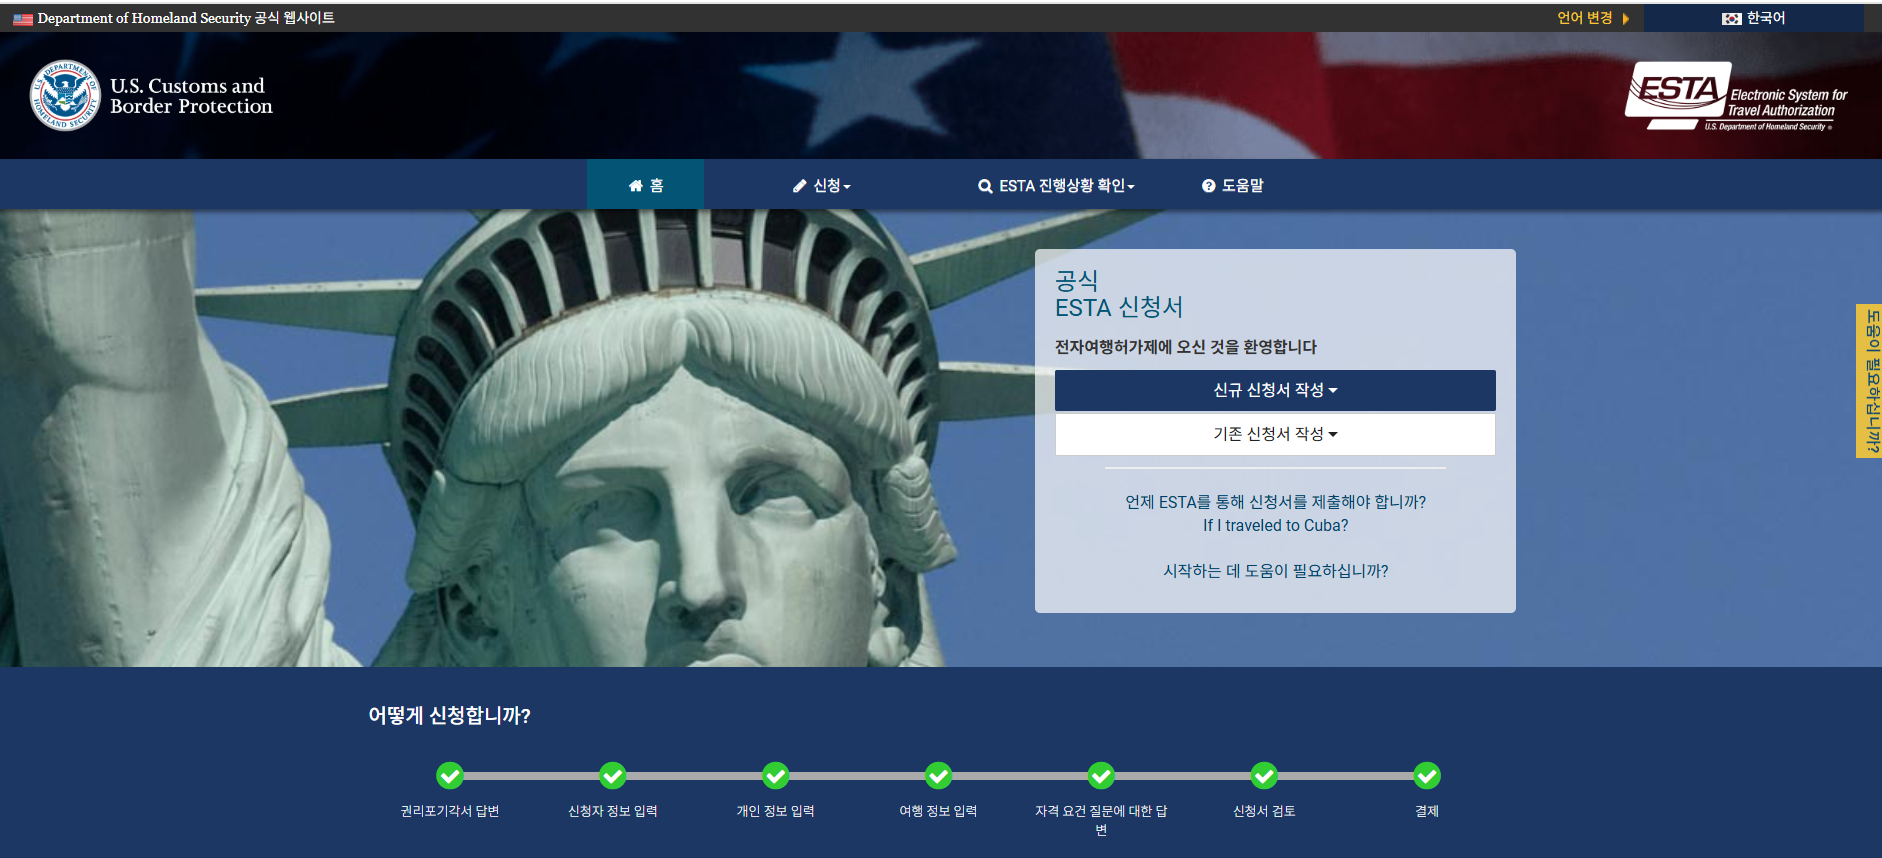Expand the 신청 navigation menu
Image resolution: width=1882 pixels, height=858 pixels.
coord(822,186)
